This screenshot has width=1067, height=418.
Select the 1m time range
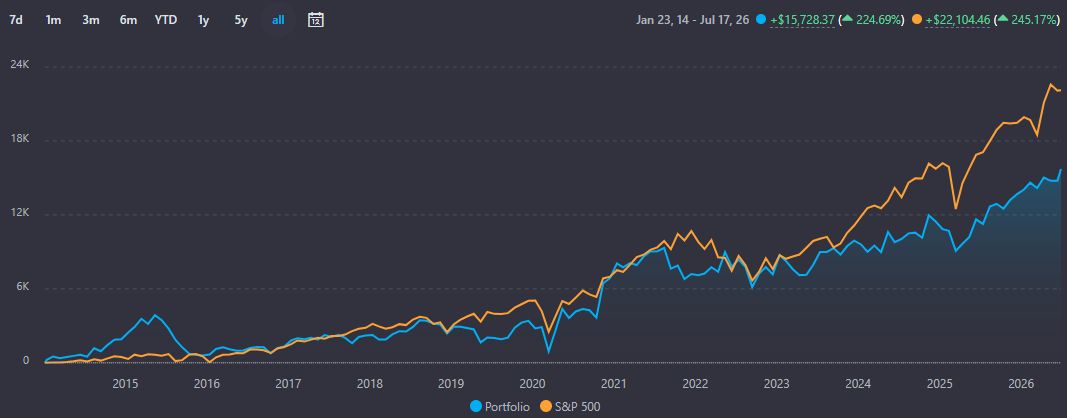click(53, 20)
